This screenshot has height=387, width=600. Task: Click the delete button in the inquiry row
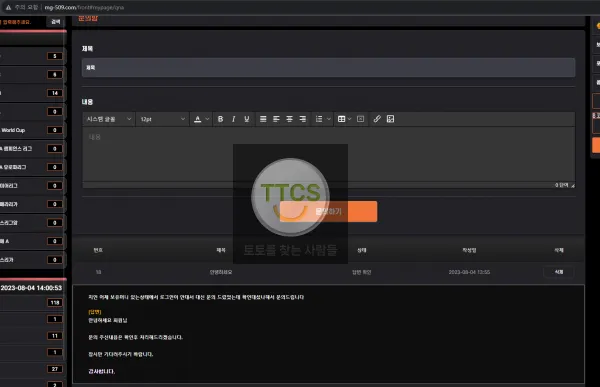[559, 272]
